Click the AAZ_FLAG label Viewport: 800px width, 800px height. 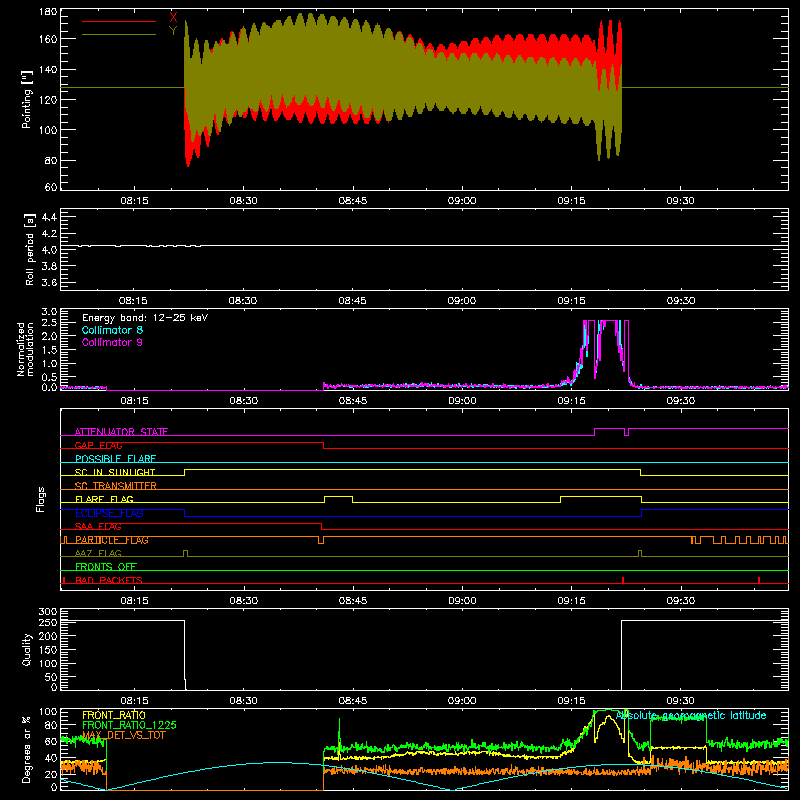(x=98, y=553)
